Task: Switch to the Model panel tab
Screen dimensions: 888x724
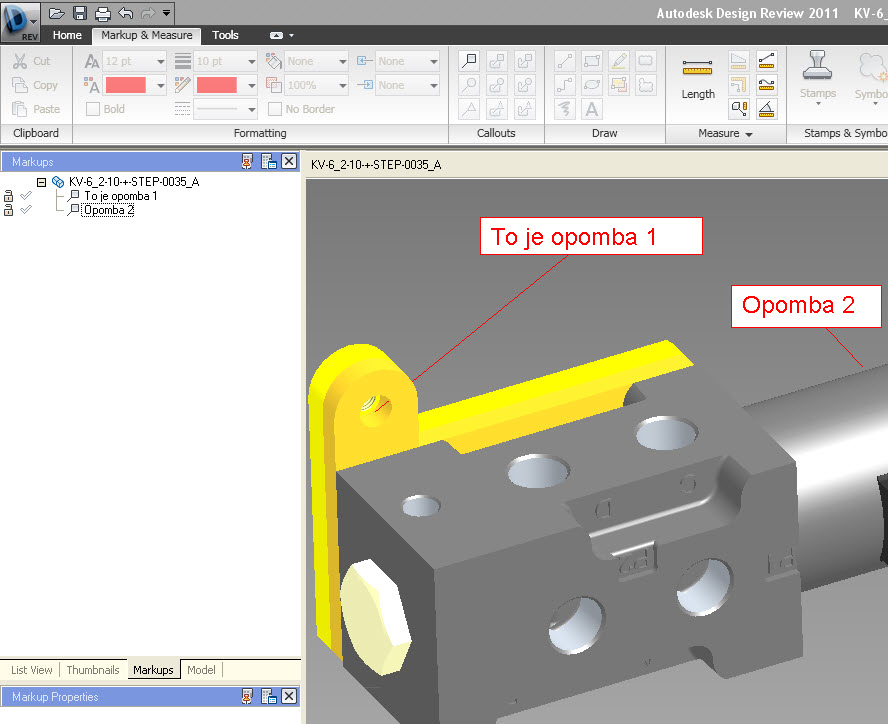Action: click(x=201, y=670)
